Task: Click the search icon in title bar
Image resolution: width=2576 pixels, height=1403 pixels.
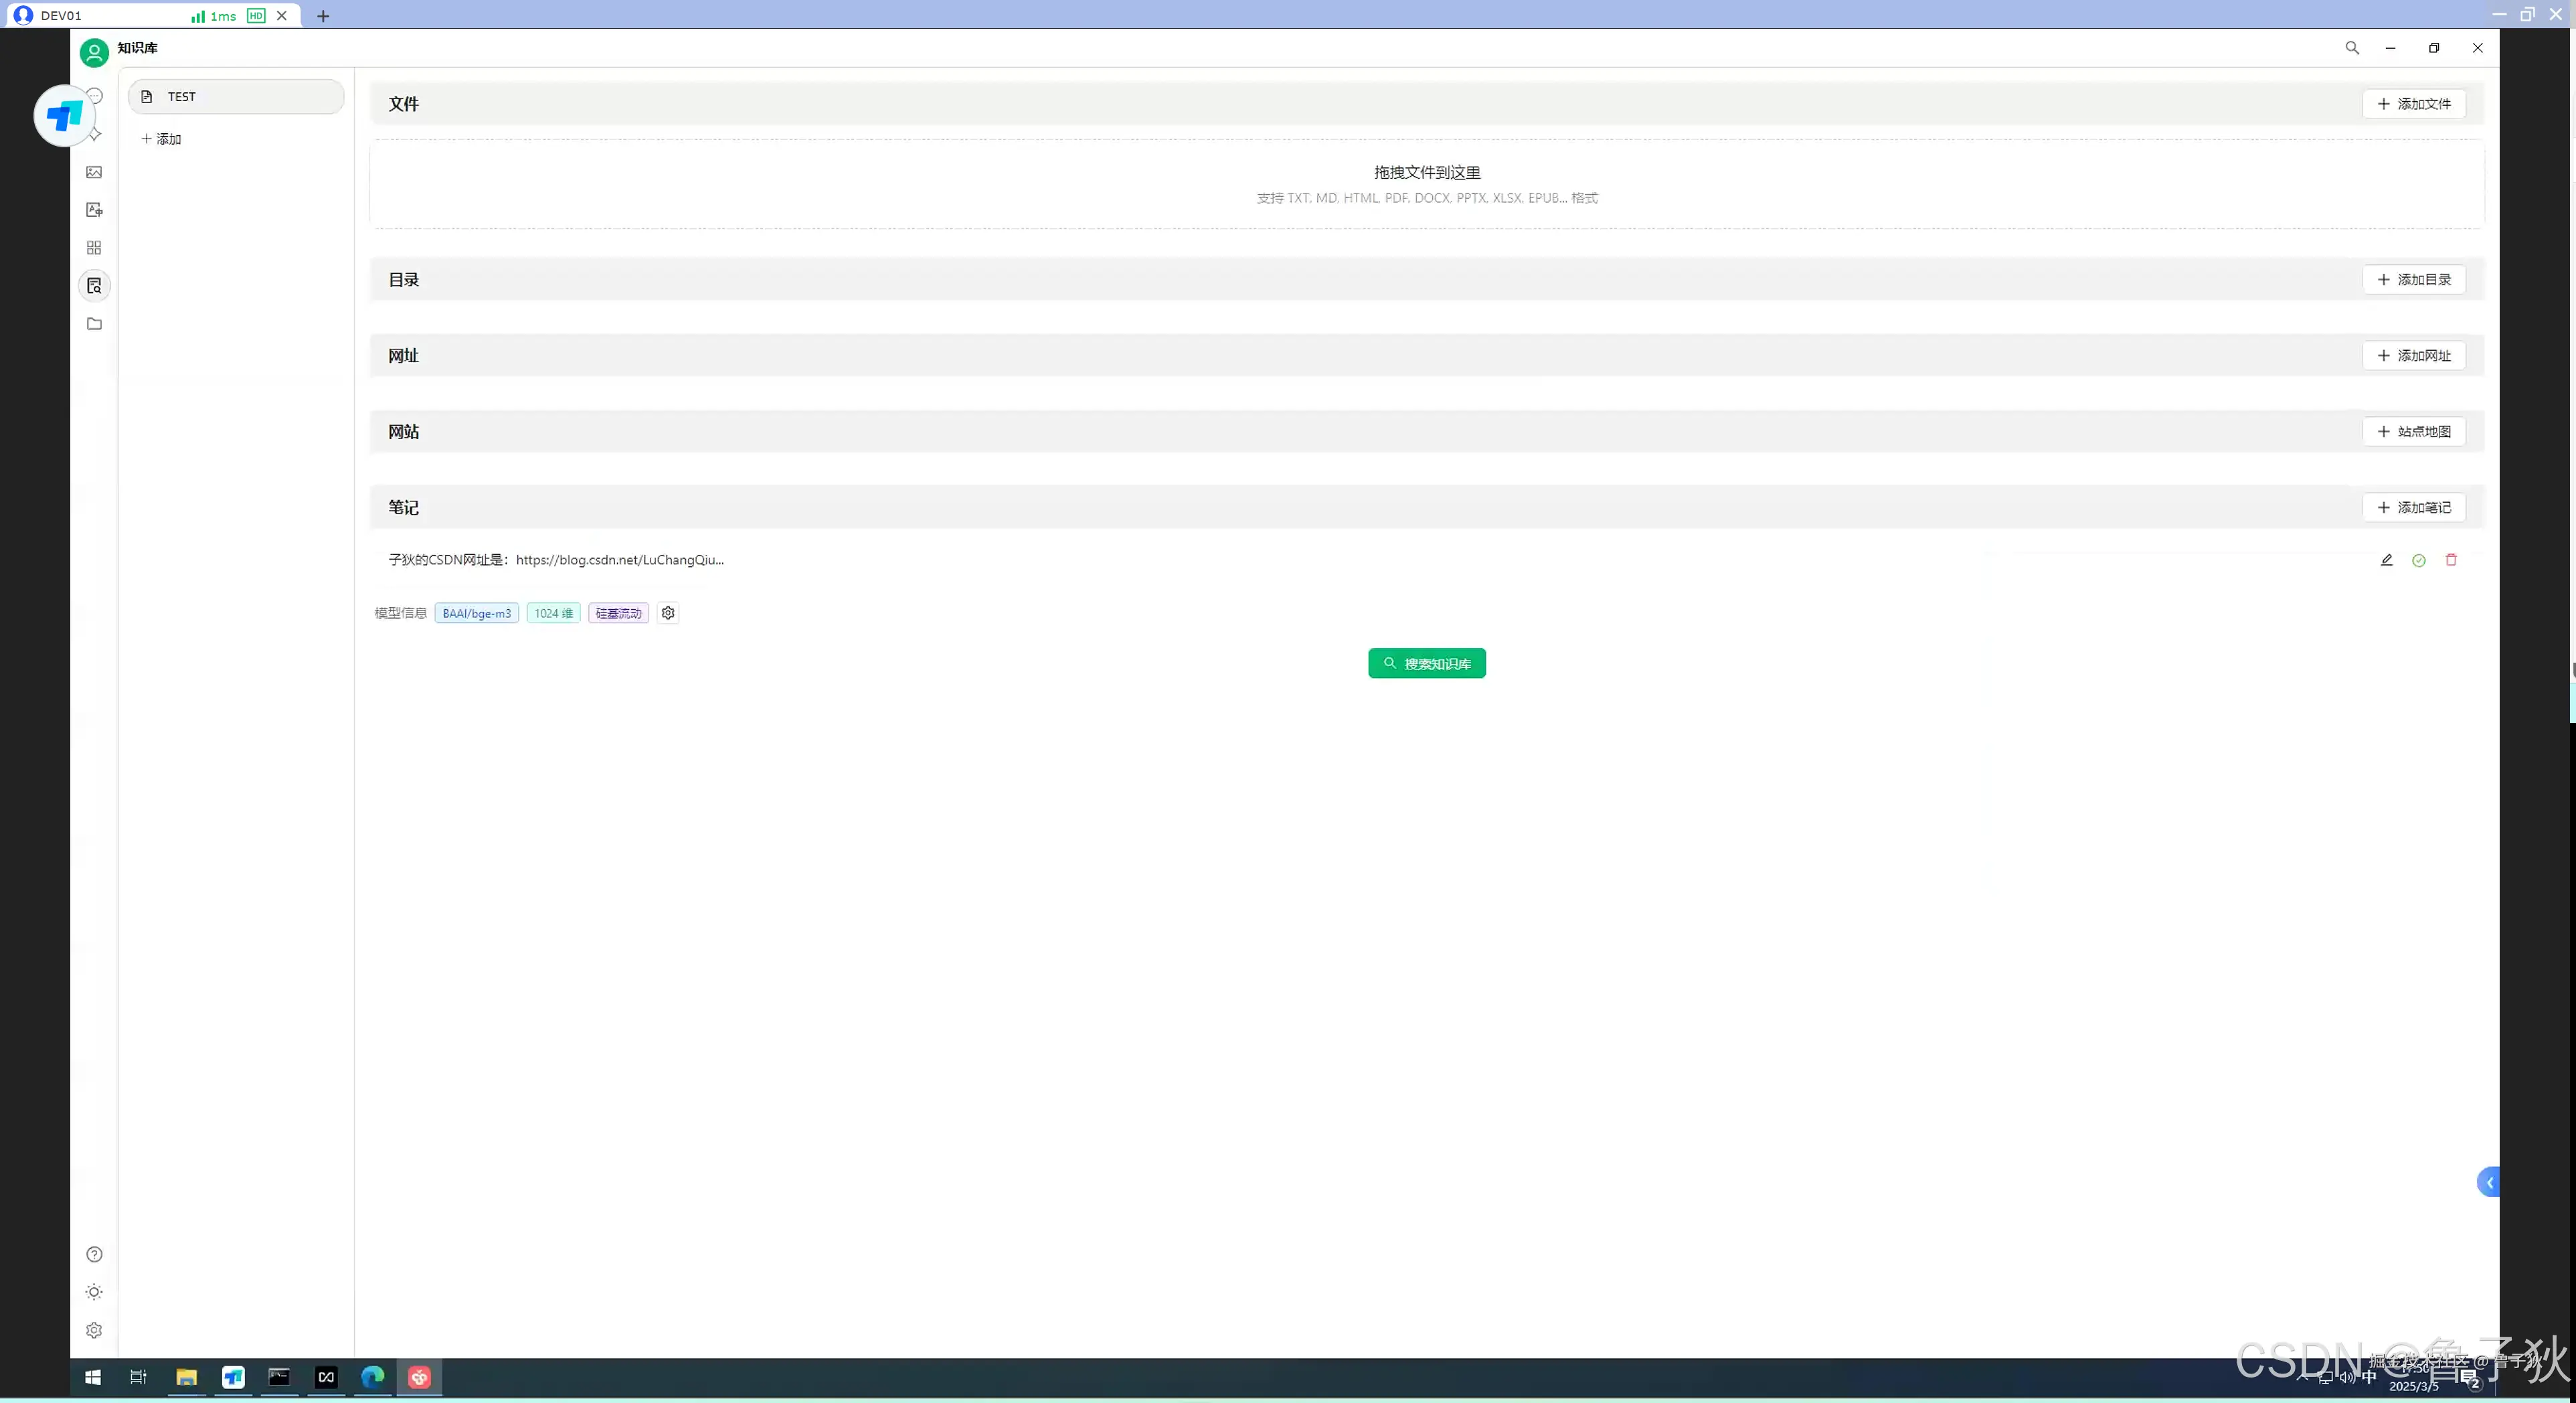Action: coord(2352,48)
